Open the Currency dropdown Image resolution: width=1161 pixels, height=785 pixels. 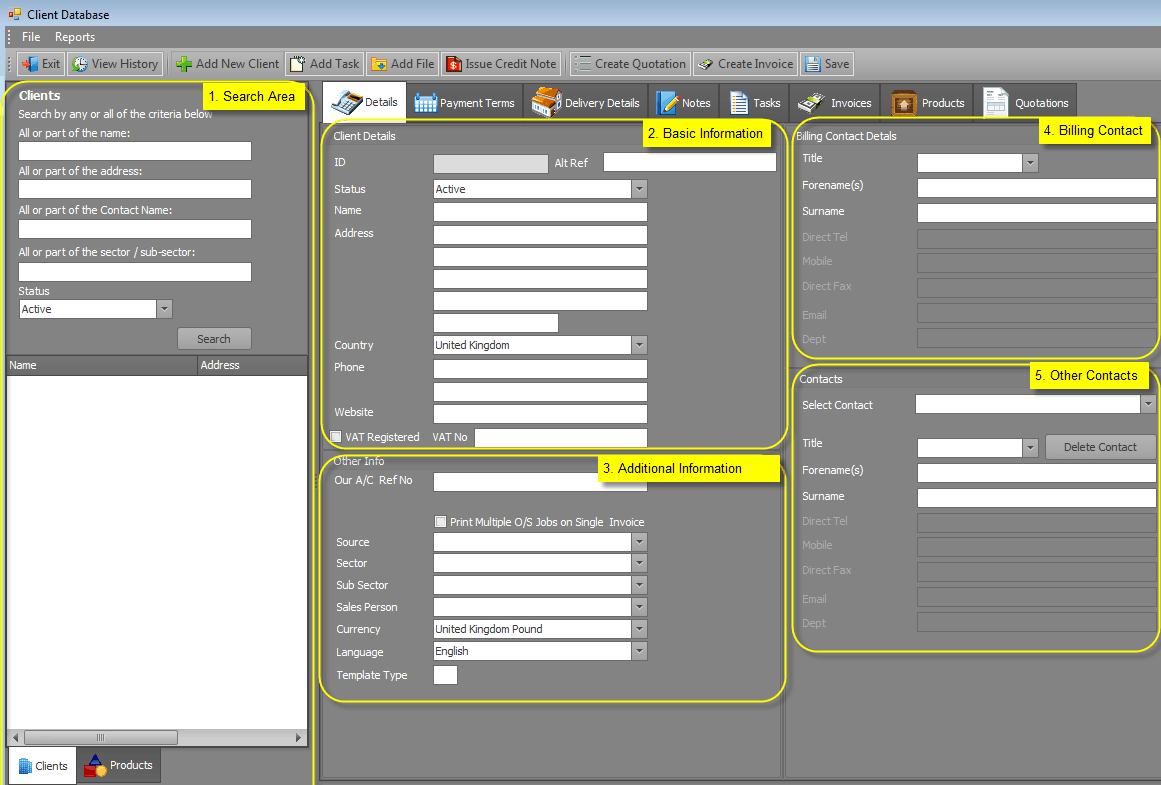(638, 629)
